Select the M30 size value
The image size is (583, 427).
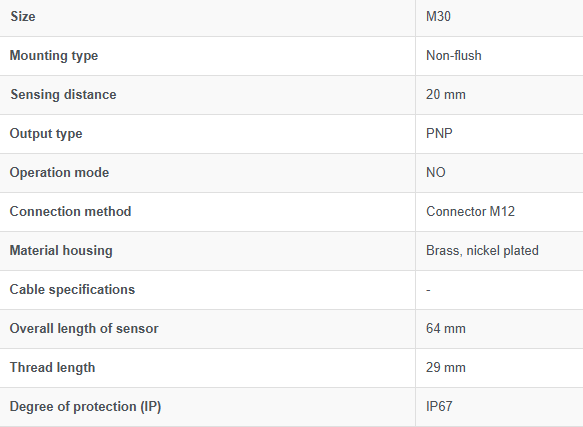click(438, 16)
